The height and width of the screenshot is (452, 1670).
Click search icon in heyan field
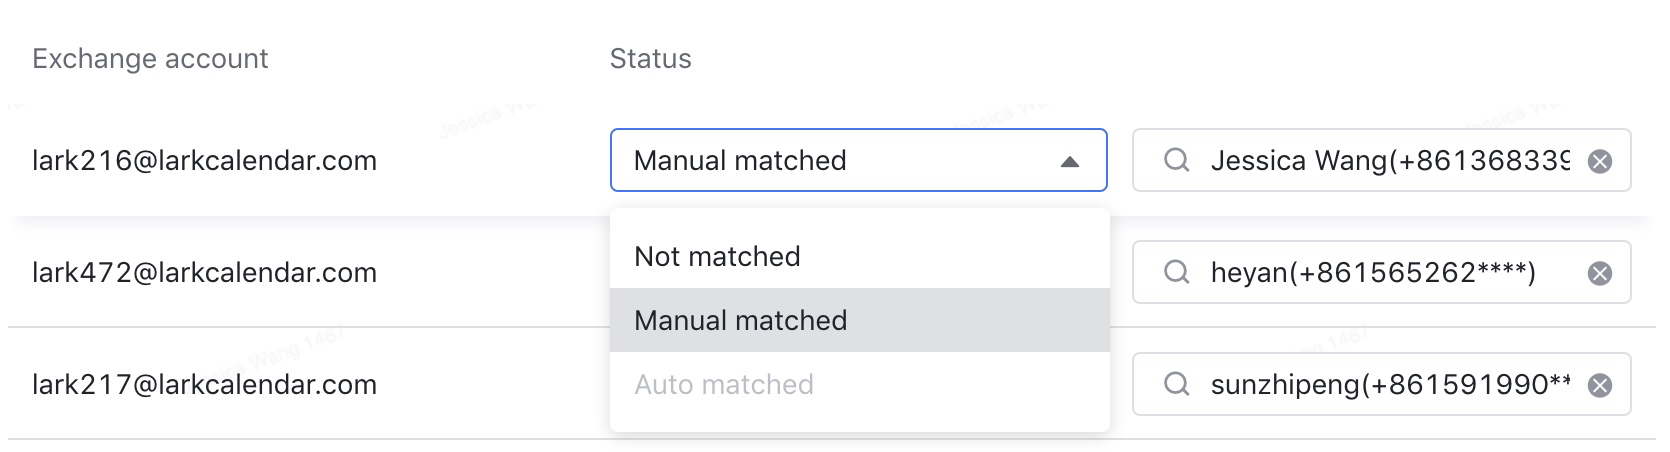pos(1177,272)
